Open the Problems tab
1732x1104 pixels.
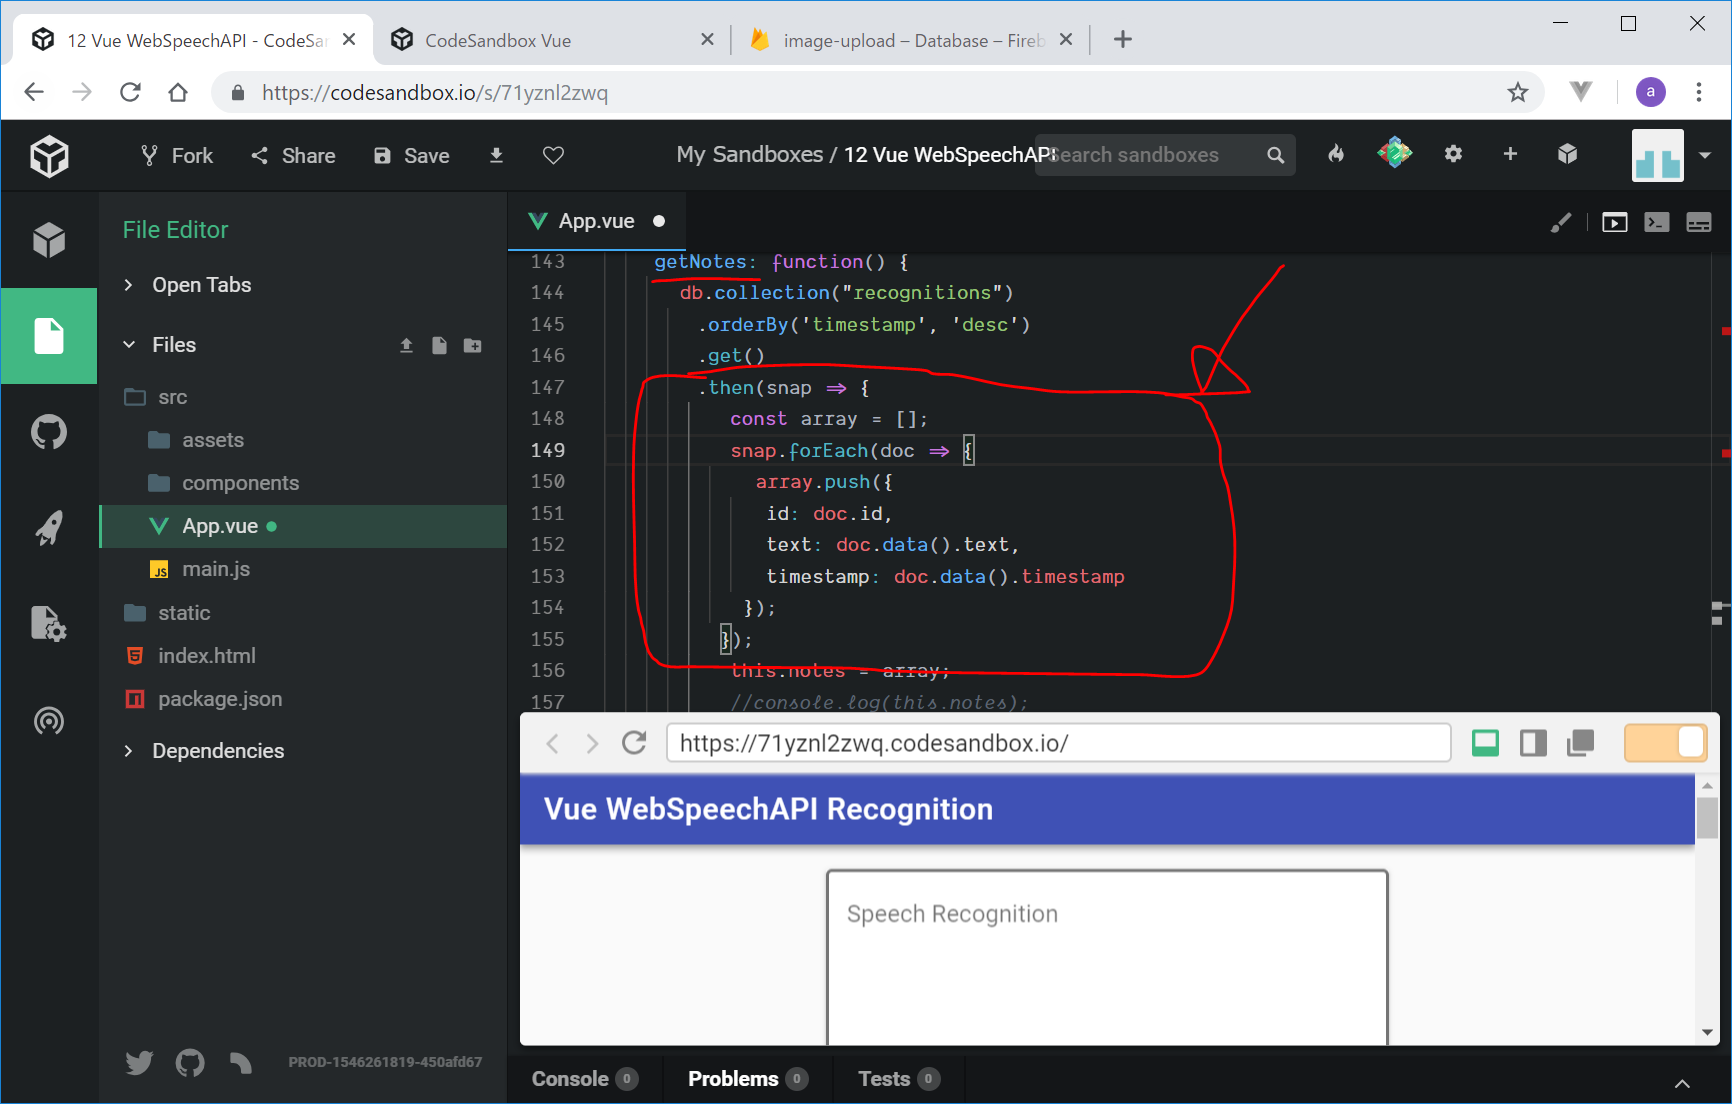[x=747, y=1079]
